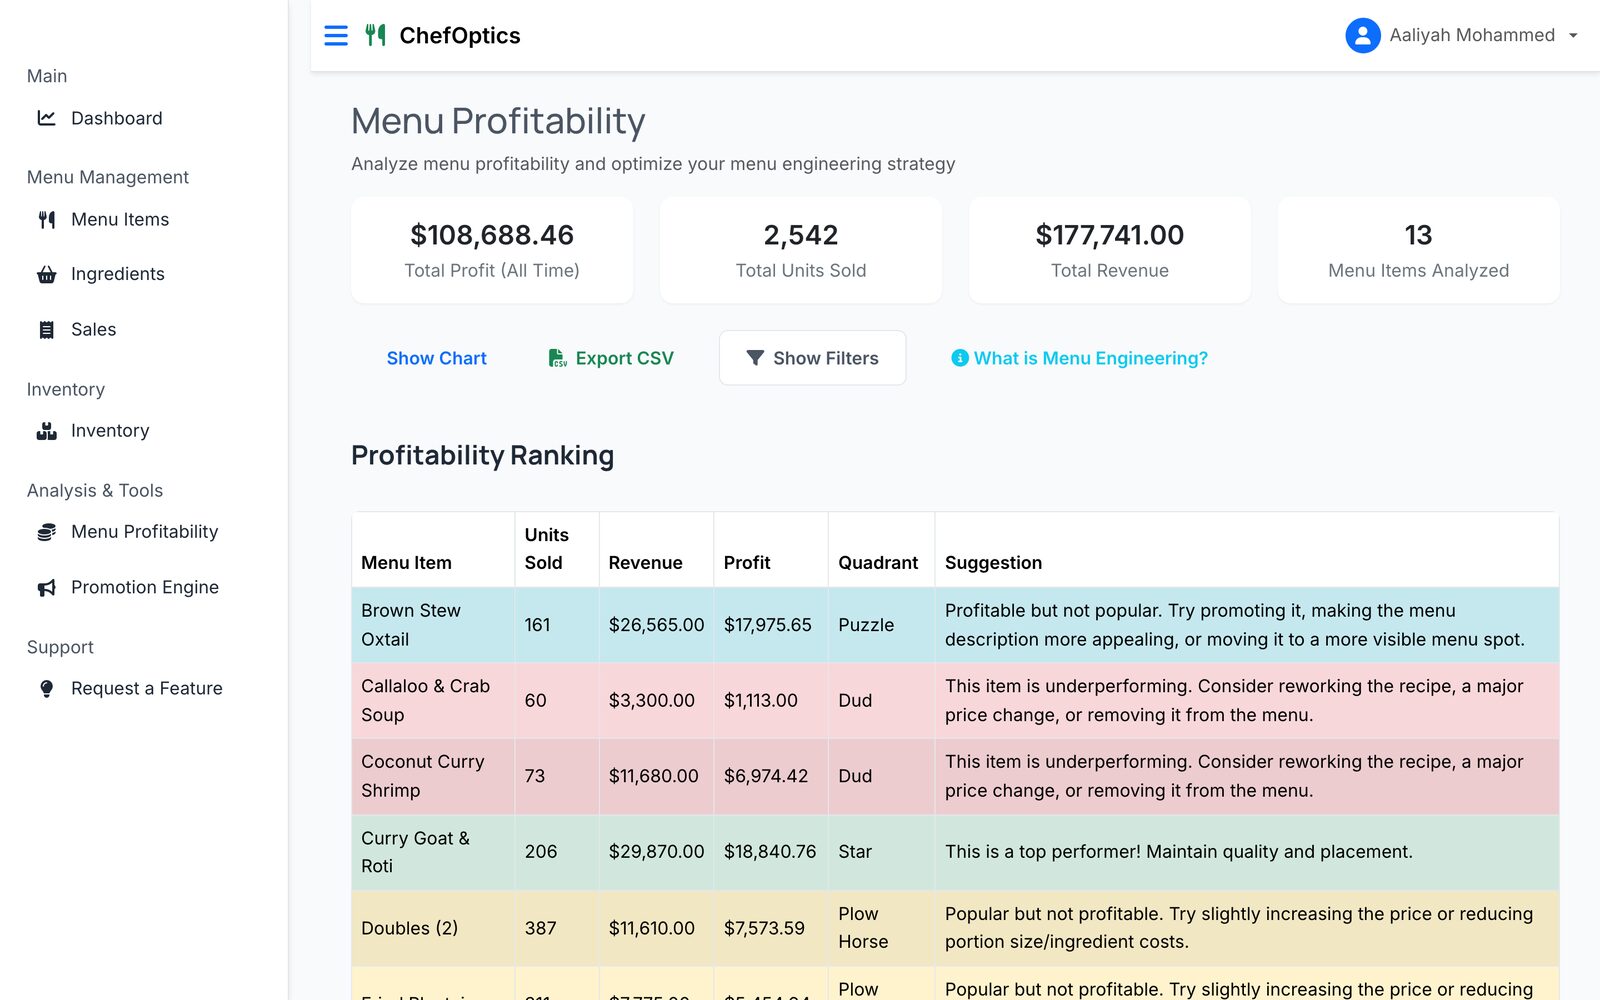Viewport: 1600px width, 1000px height.
Task: Click the Request a Feature lightbulb icon
Action: click(46, 689)
